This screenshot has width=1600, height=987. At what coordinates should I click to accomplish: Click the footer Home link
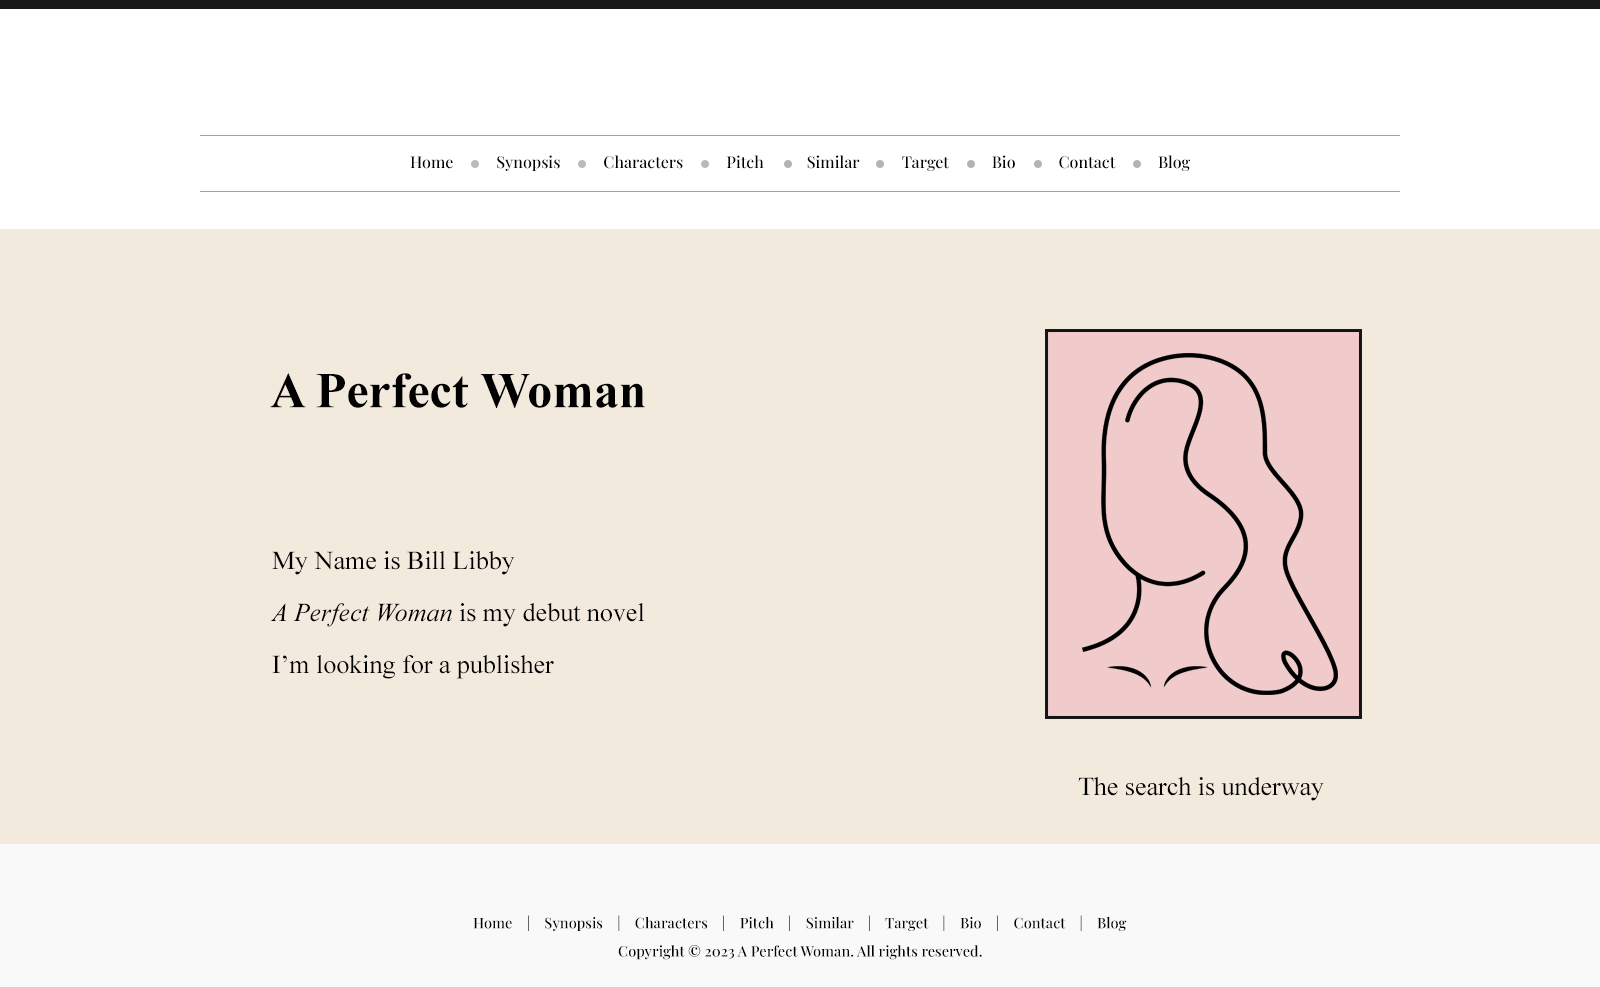pos(492,923)
